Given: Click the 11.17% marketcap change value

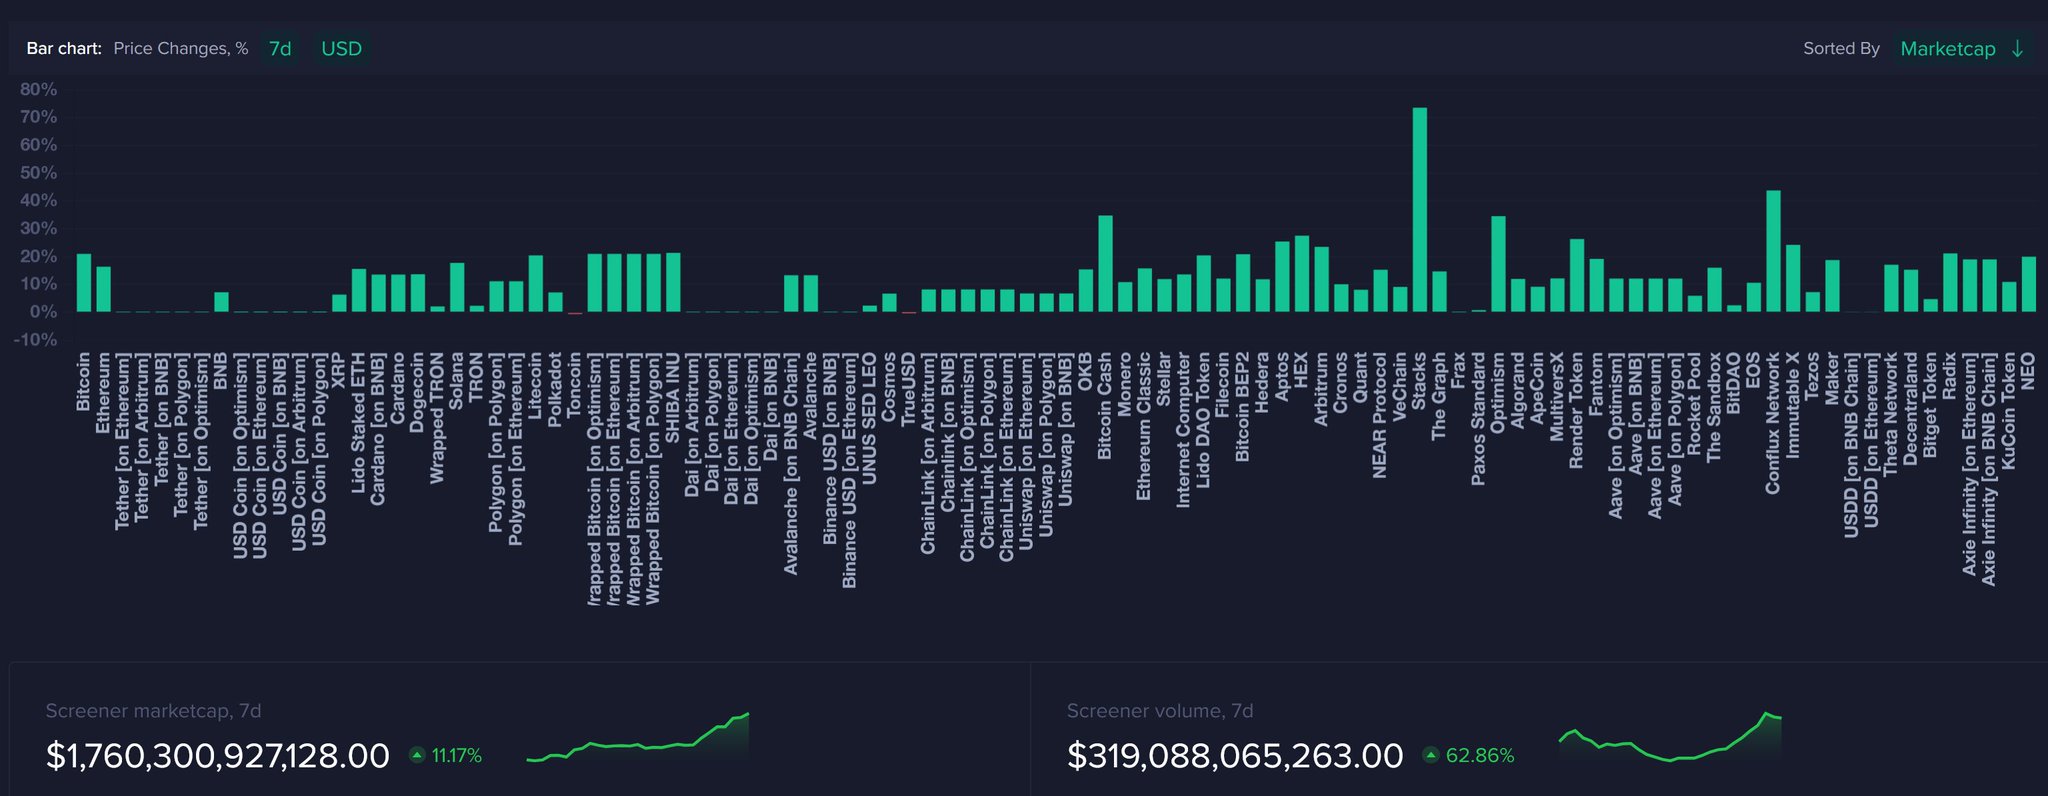Looking at the screenshot, I should click(x=457, y=756).
